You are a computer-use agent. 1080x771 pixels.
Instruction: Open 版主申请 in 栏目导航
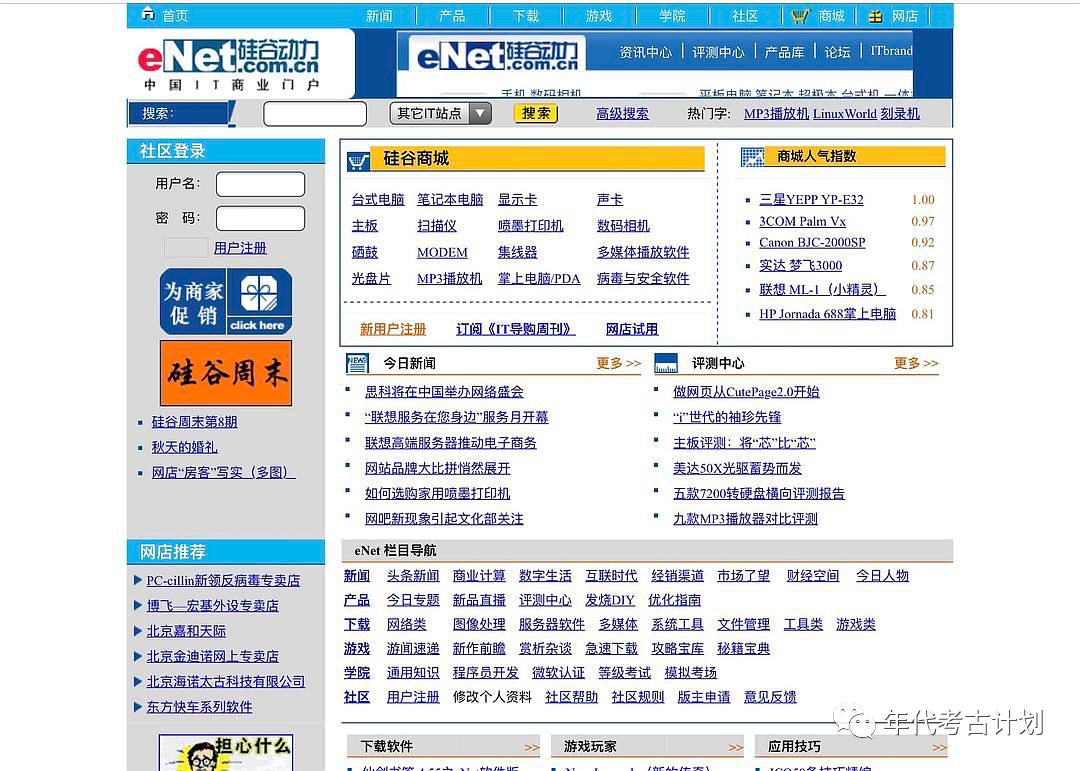(x=704, y=697)
